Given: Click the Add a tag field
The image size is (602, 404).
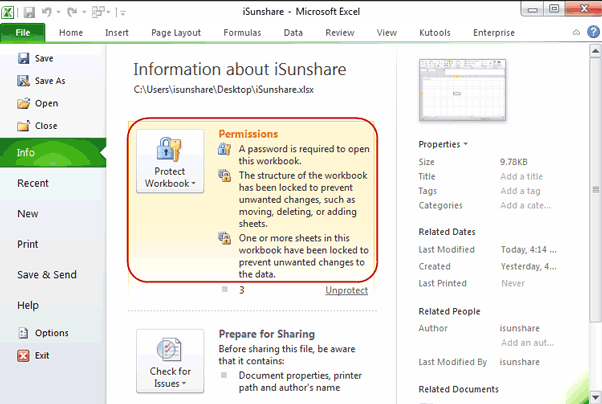Looking at the screenshot, I should 520,191.
